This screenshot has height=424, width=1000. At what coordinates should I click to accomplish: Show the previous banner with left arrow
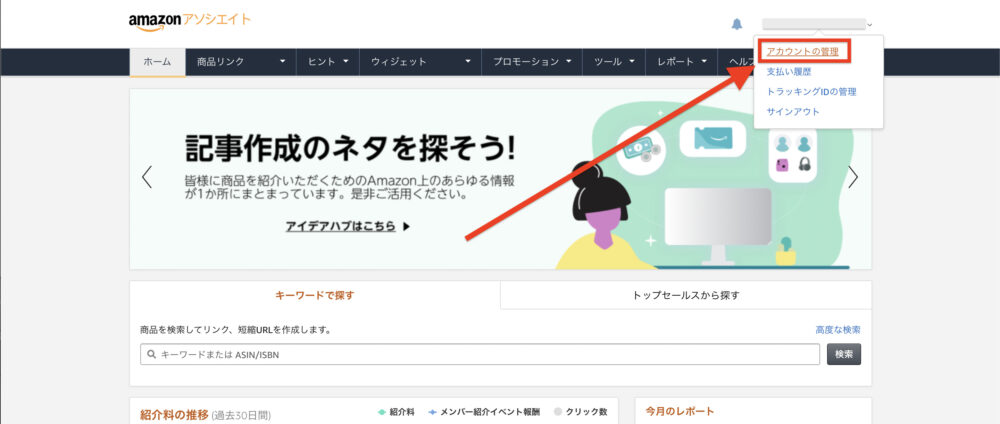tap(147, 177)
